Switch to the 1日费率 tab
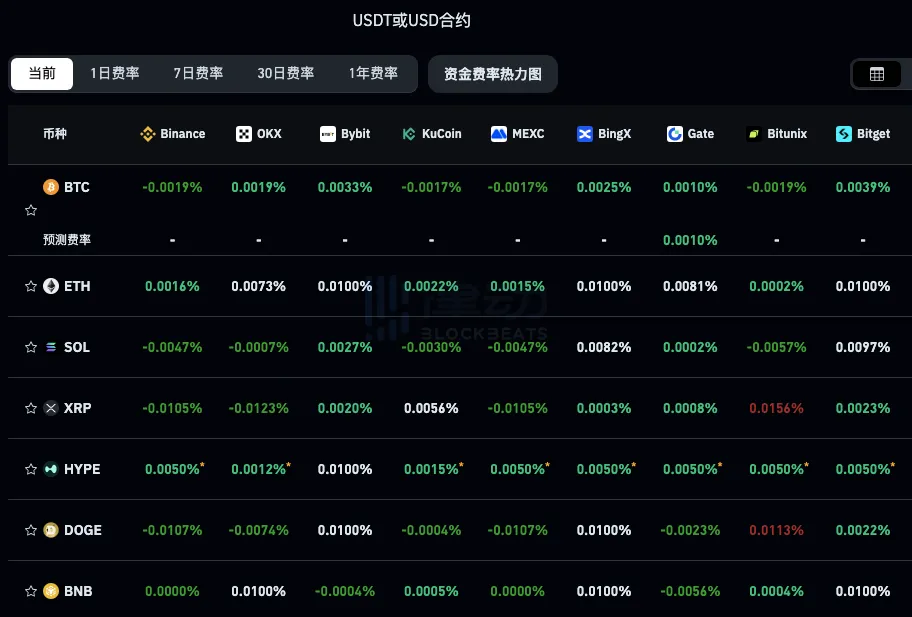The image size is (912, 617). 115,73
